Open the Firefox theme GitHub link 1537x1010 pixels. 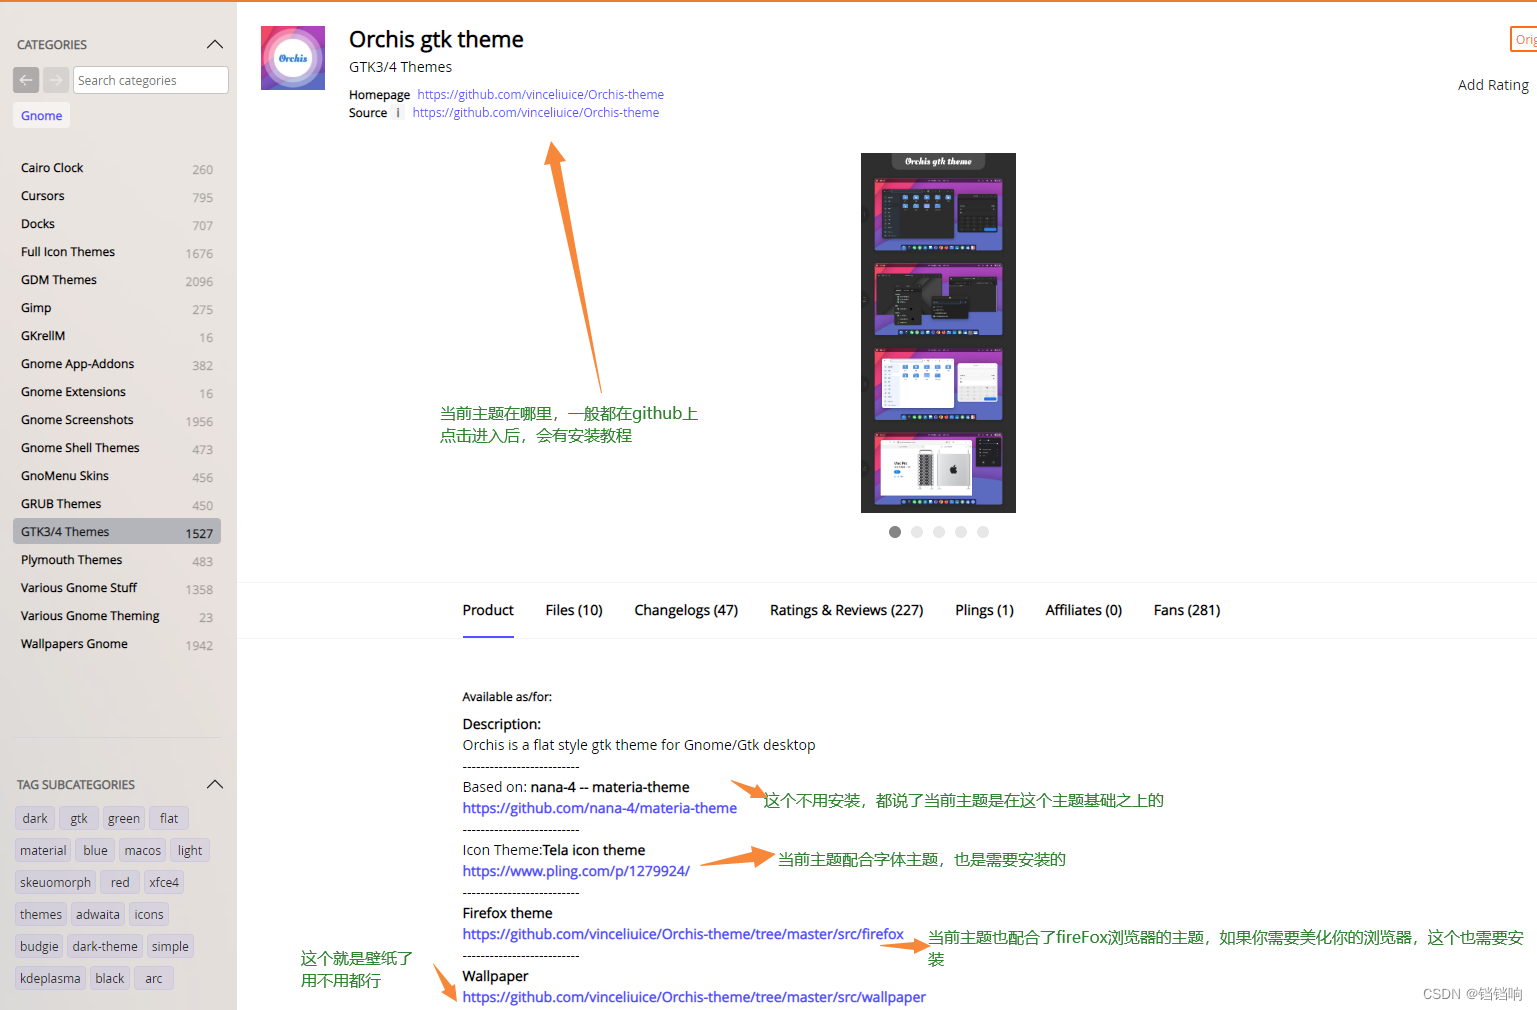[683, 934]
